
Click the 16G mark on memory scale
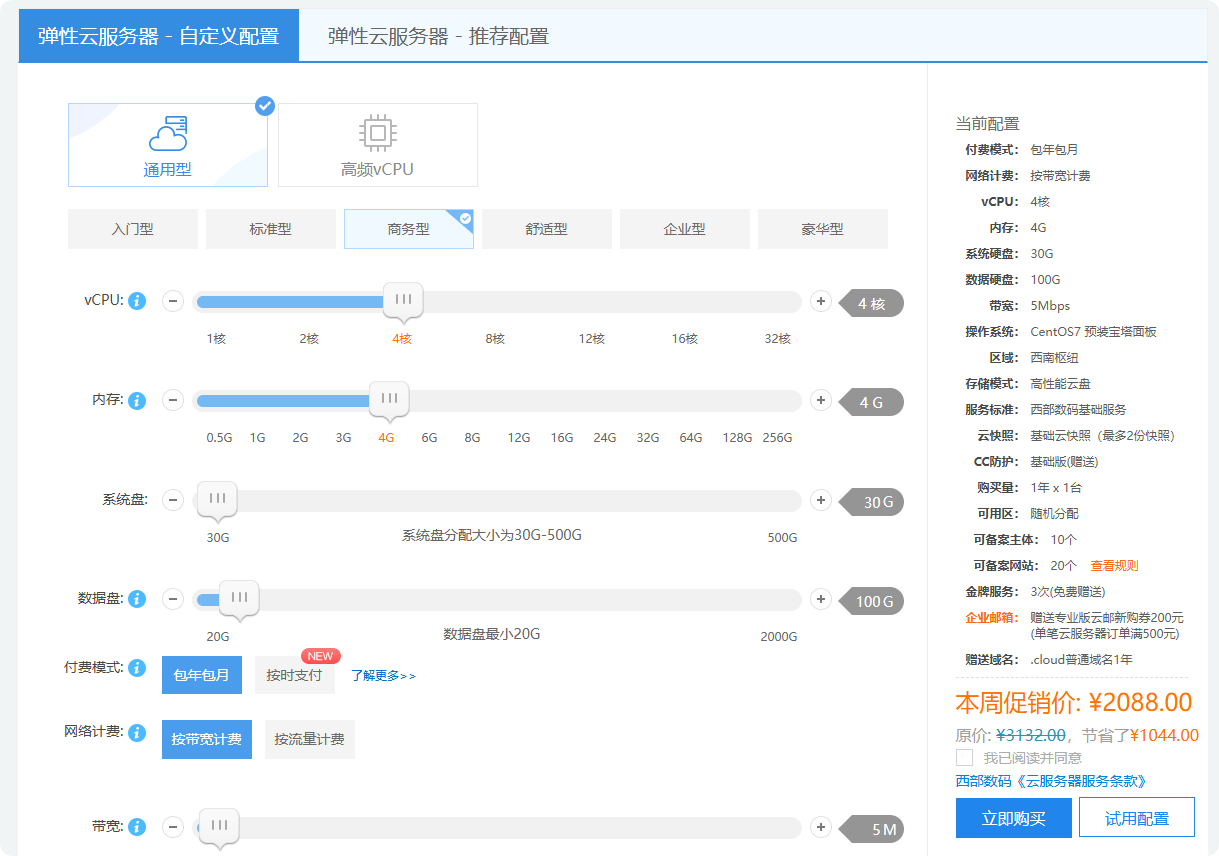(562, 438)
